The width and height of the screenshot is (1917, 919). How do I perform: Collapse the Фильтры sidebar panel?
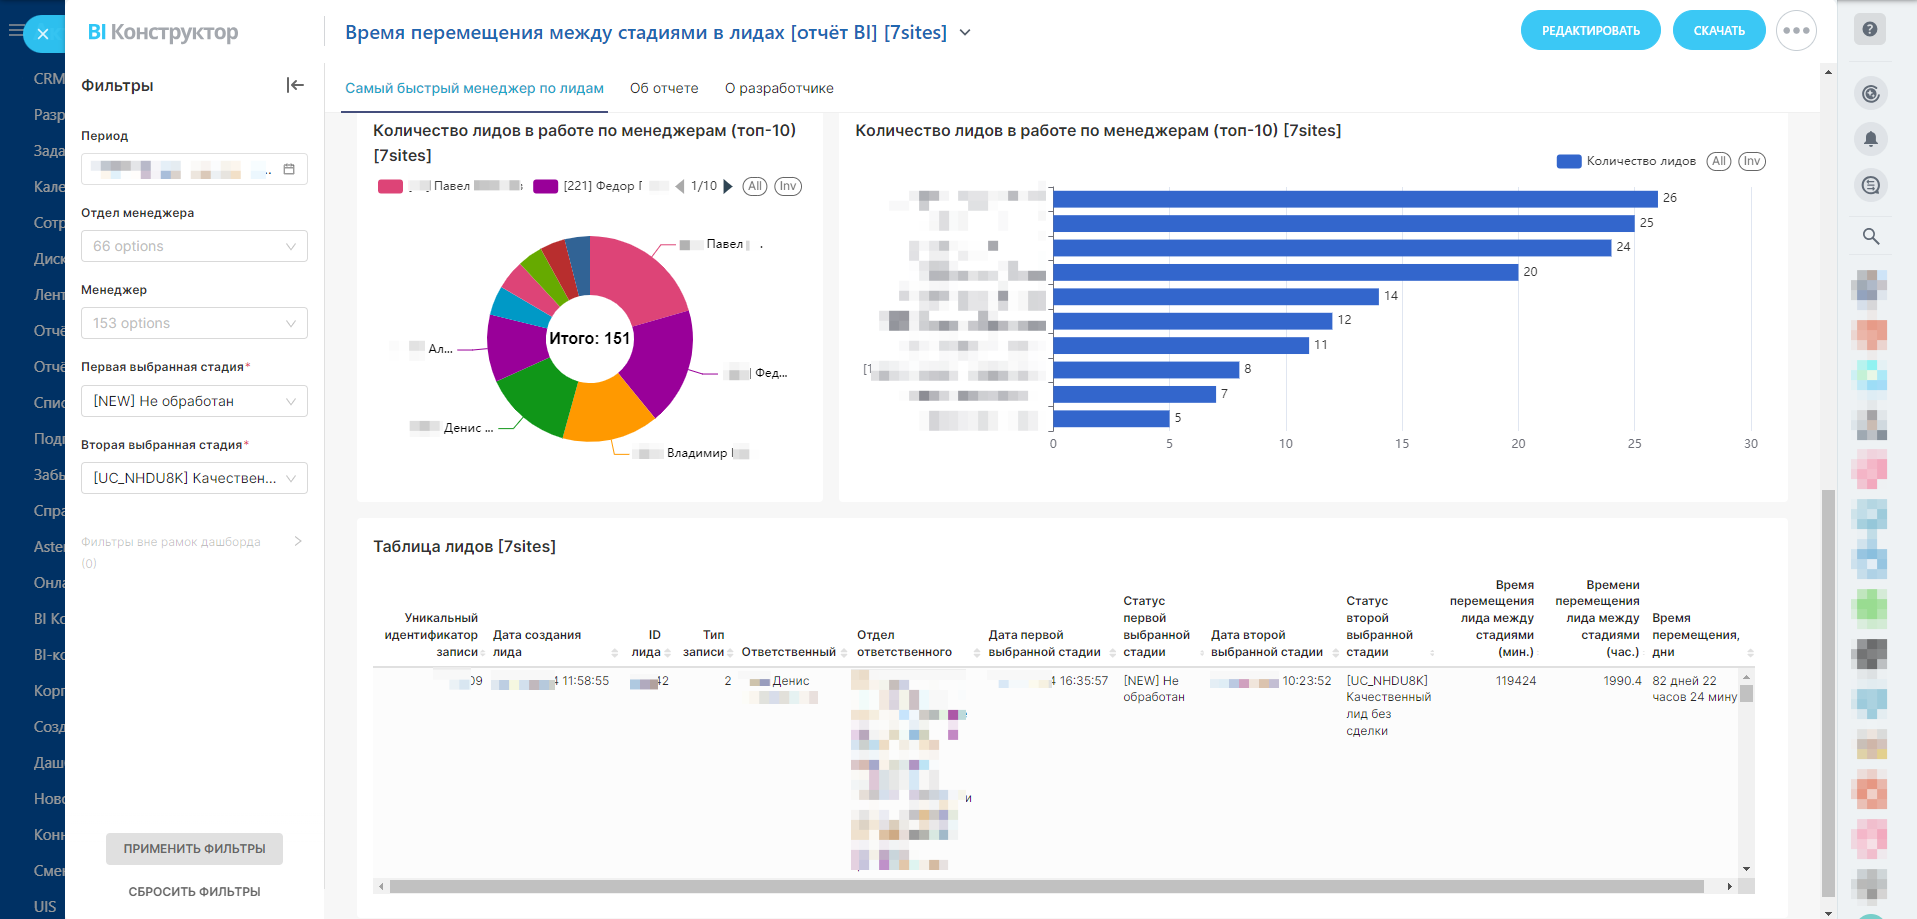click(x=295, y=85)
